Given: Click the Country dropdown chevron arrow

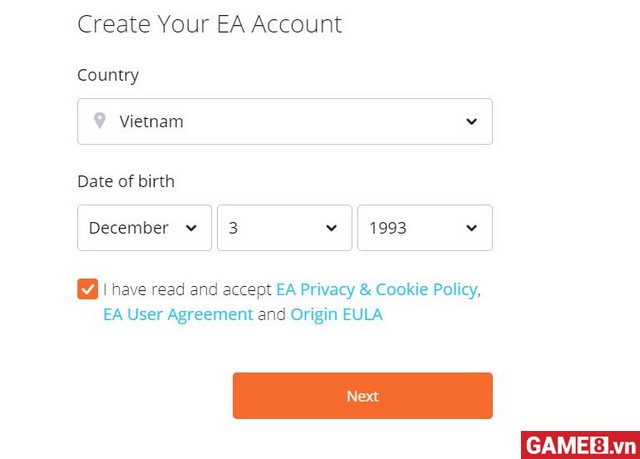Looking at the screenshot, I should (471, 122).
